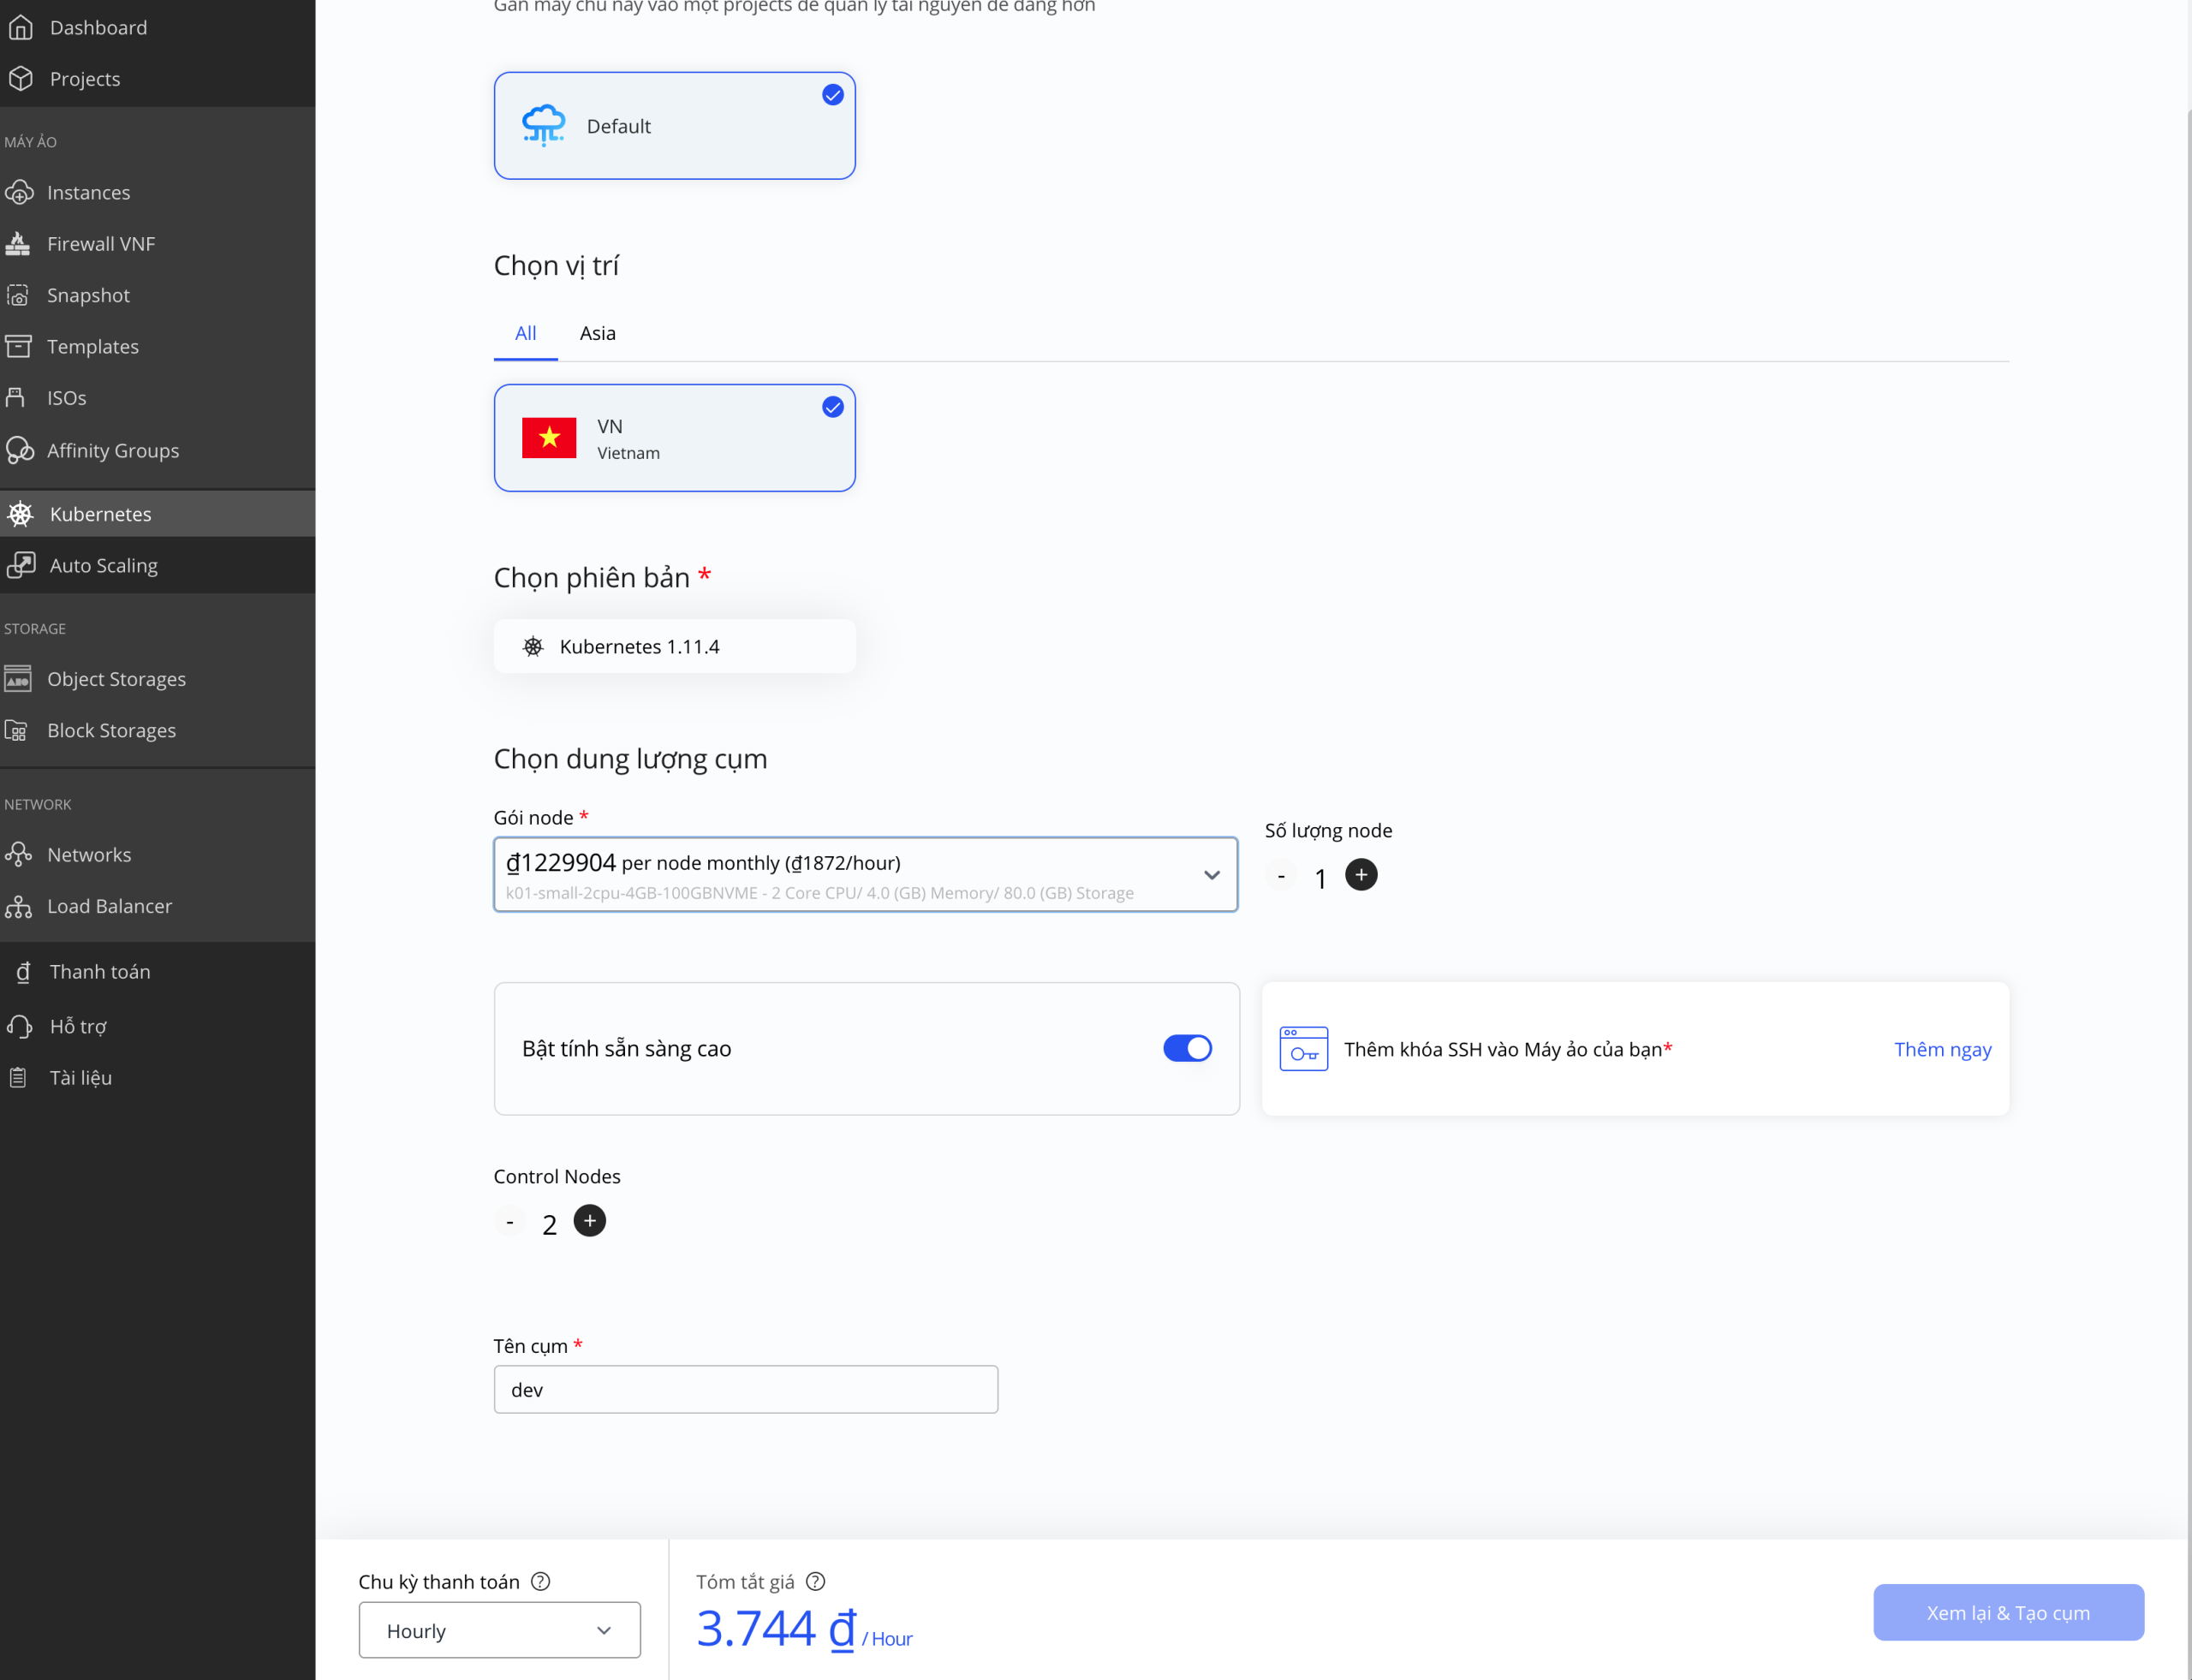
Task: Open Firewall VNF sidebar icon
Action: [18, 243]
